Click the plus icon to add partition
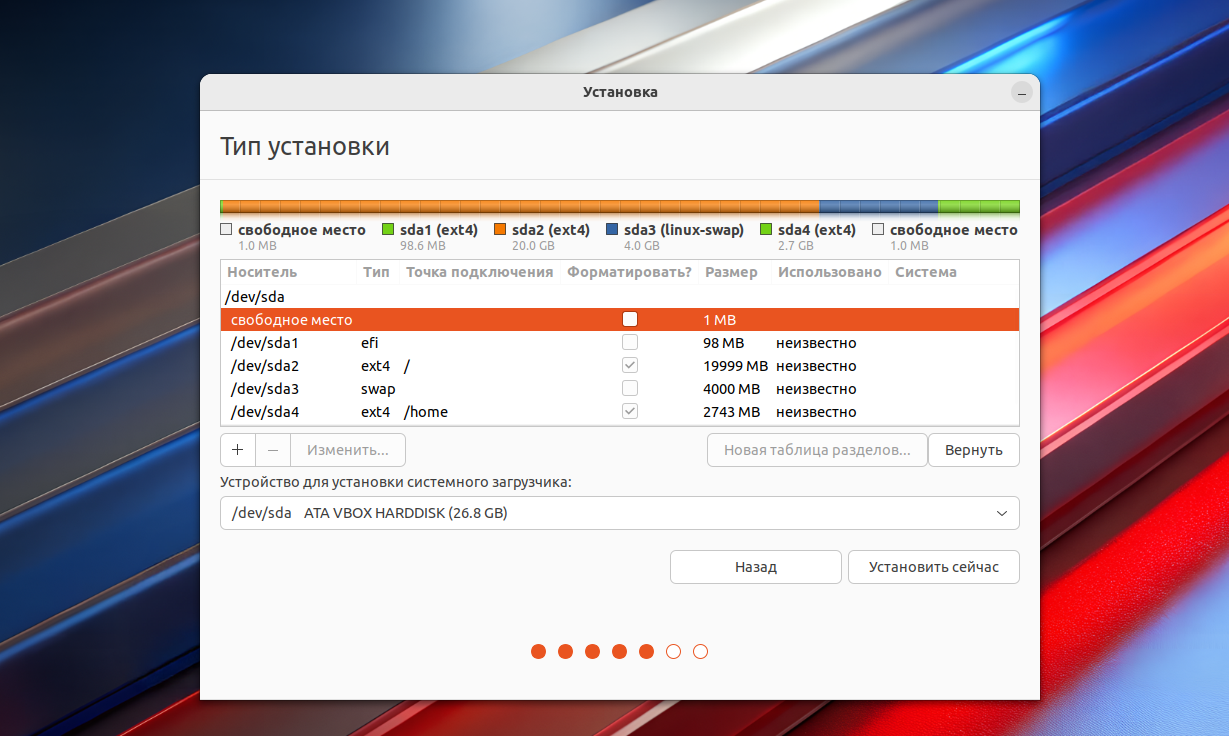The height and width of the screenshot is (736, 1229). 237,450
